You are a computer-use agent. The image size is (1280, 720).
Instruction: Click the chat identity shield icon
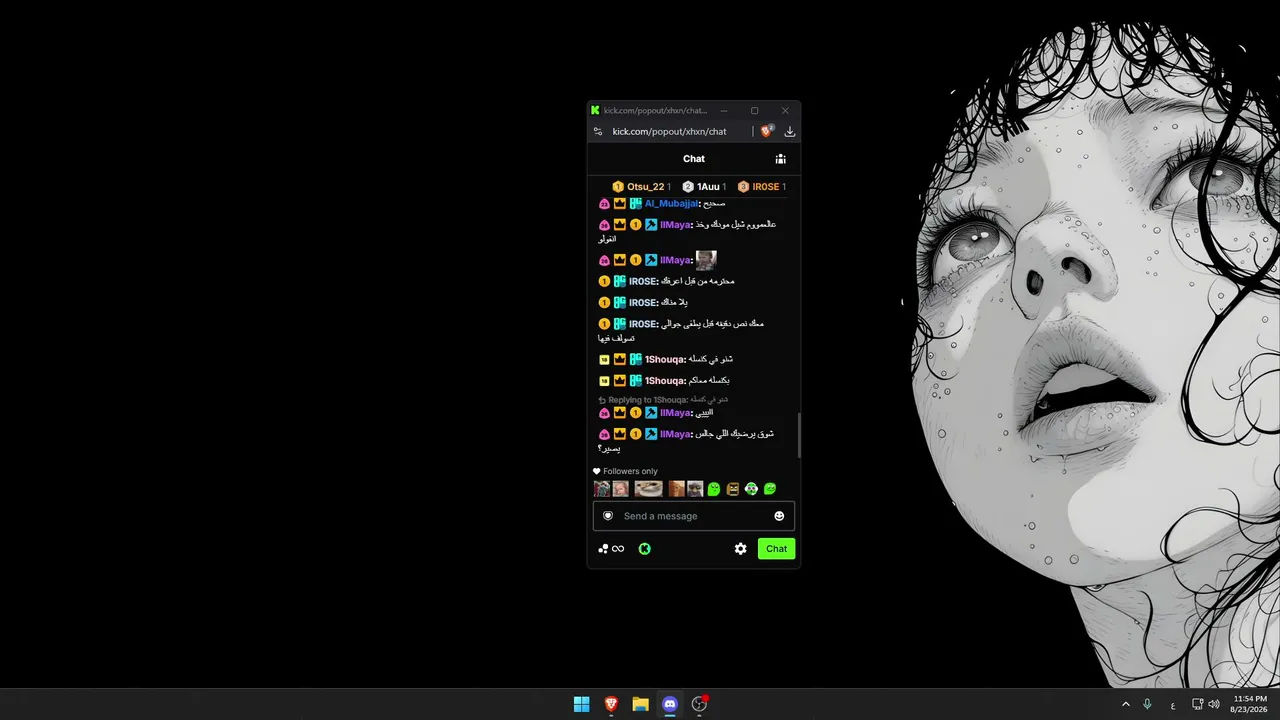coord(608,516)
